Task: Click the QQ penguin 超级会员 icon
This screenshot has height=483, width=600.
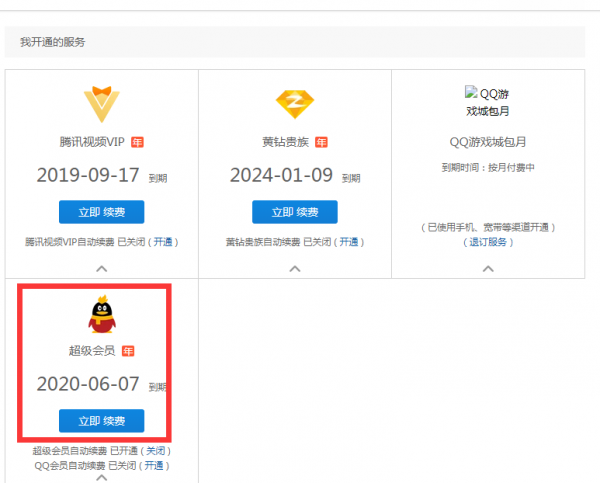Action: click(x=102, y=315)
